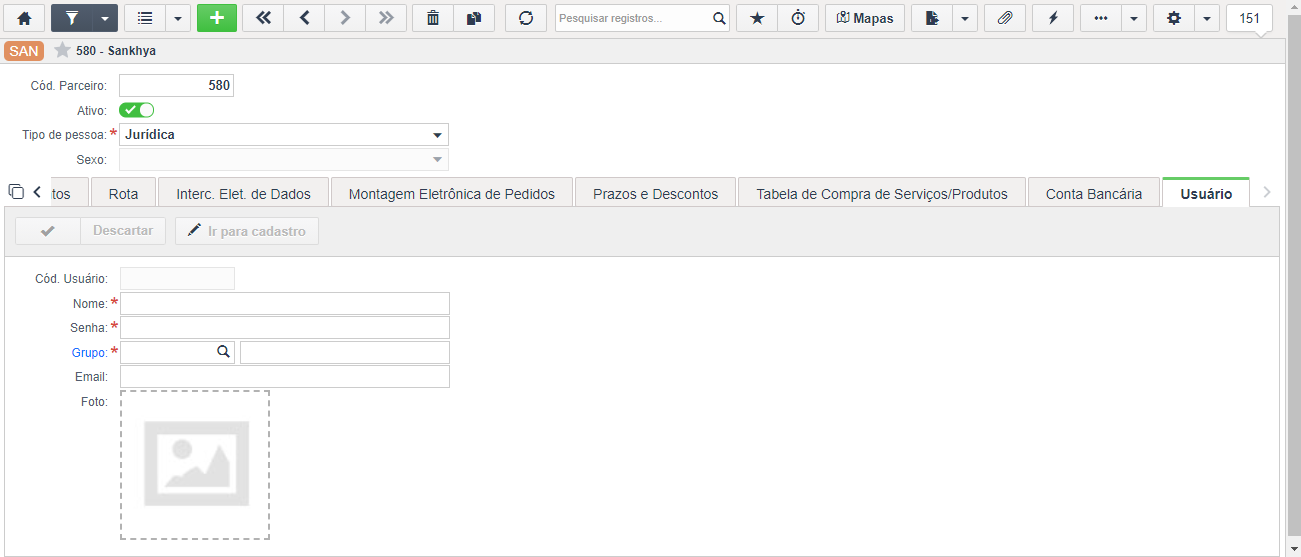1301x557 pixels.
Task: Expand the filter dropdown arrow
Action: point(104,18)
